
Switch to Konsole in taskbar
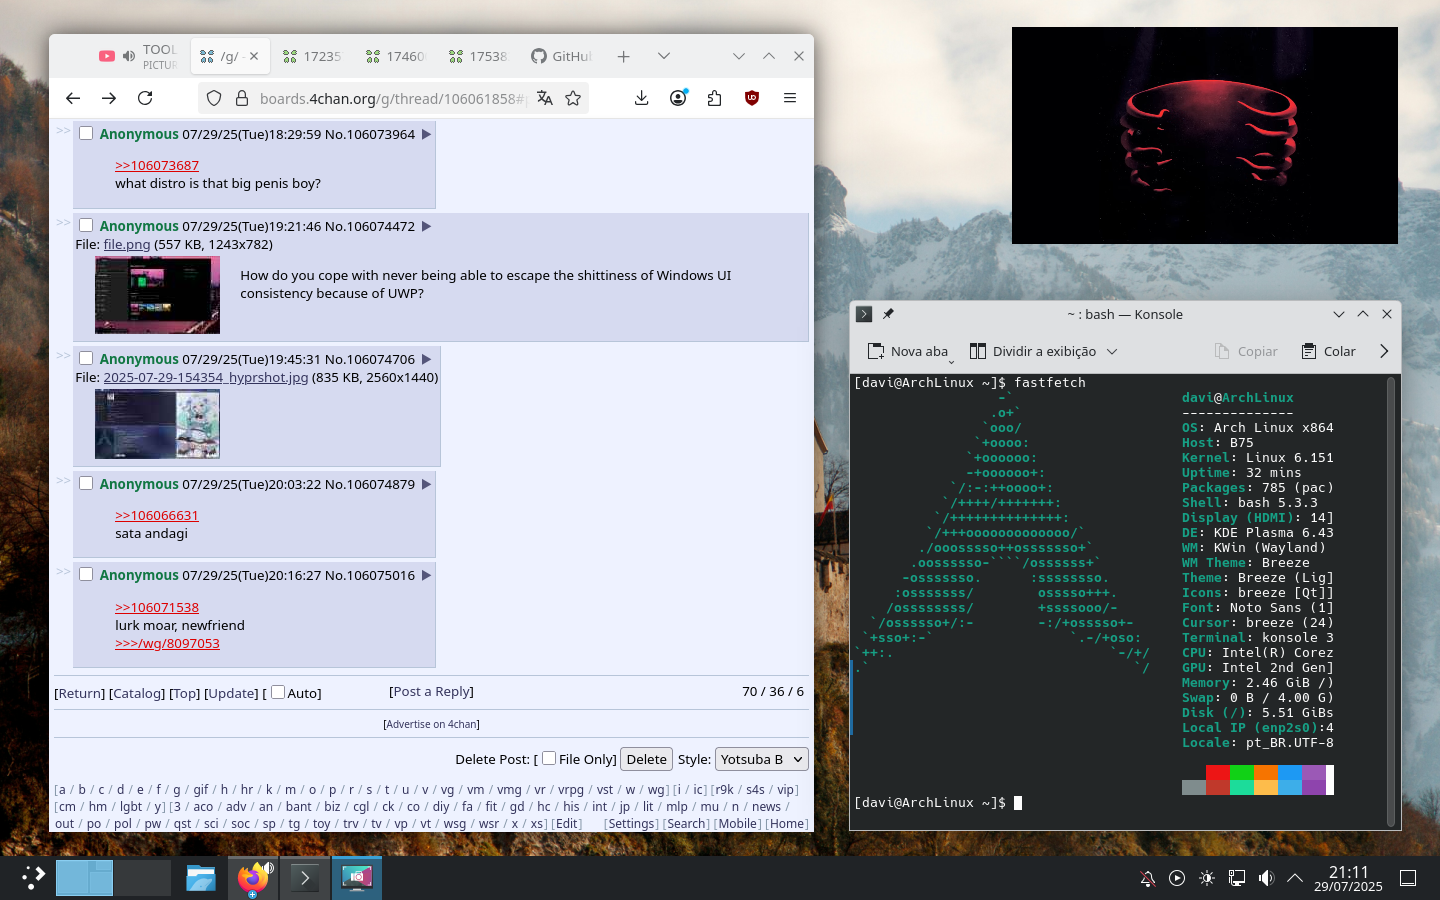(305, 878)
